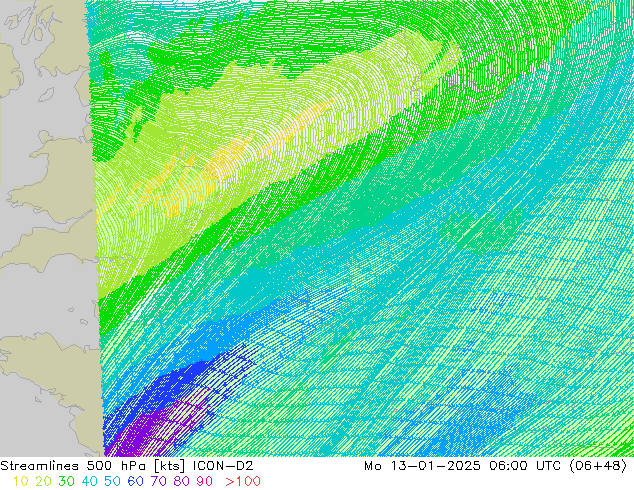Click the green '30' legend value
Screen dimensions: 634x490
tap(66, 481)
